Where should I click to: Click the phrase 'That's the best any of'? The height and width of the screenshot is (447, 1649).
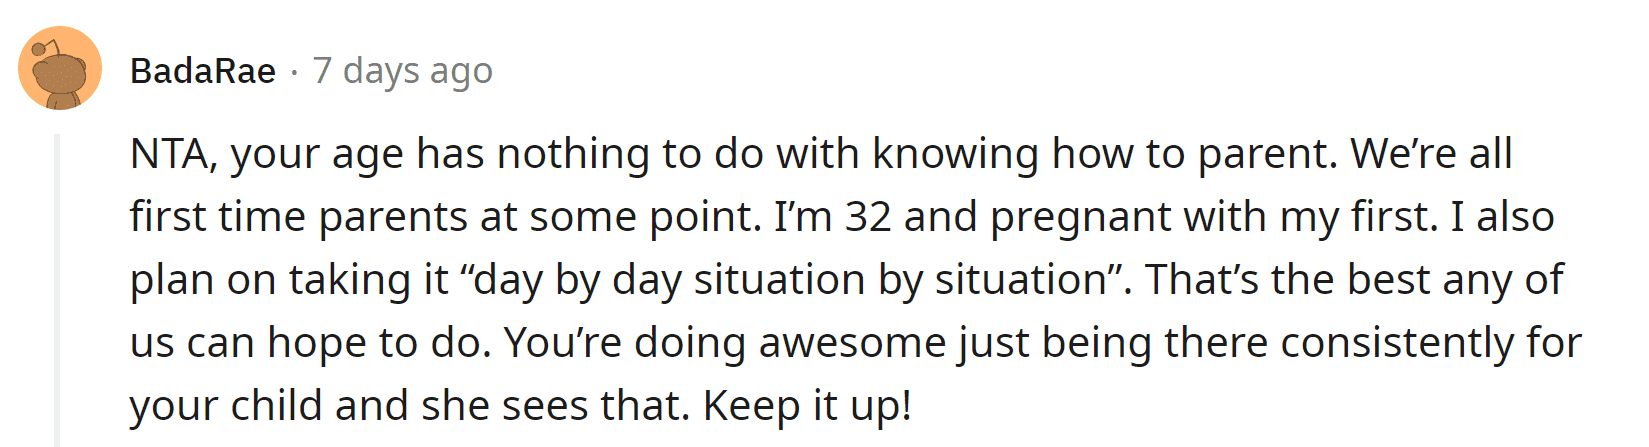coord(1354,280)
